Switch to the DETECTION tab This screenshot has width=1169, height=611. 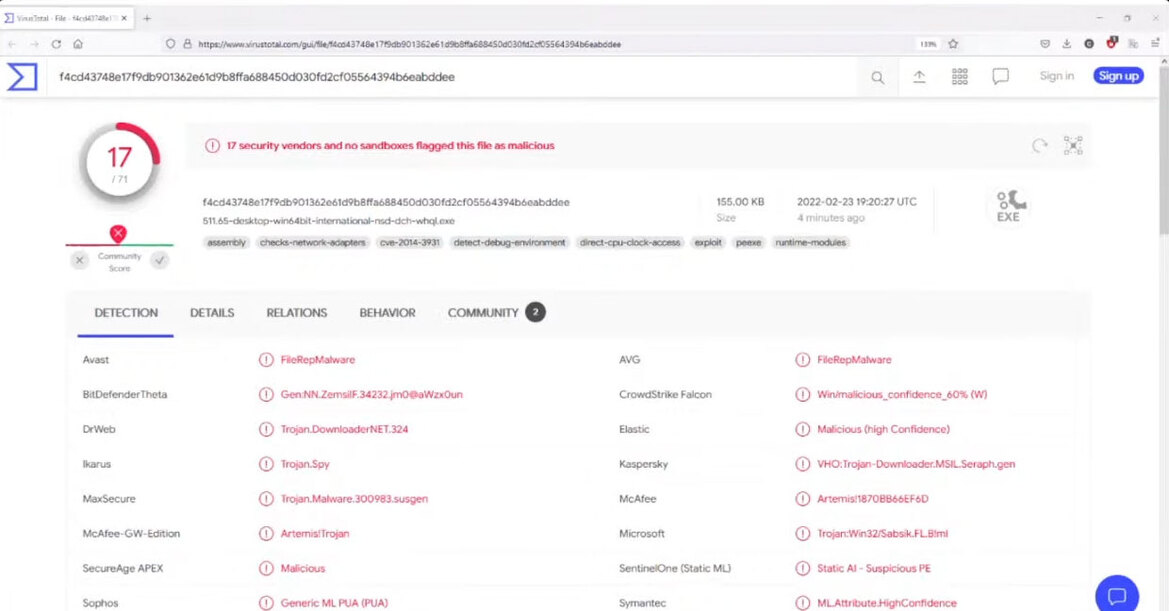click(126, 313)
